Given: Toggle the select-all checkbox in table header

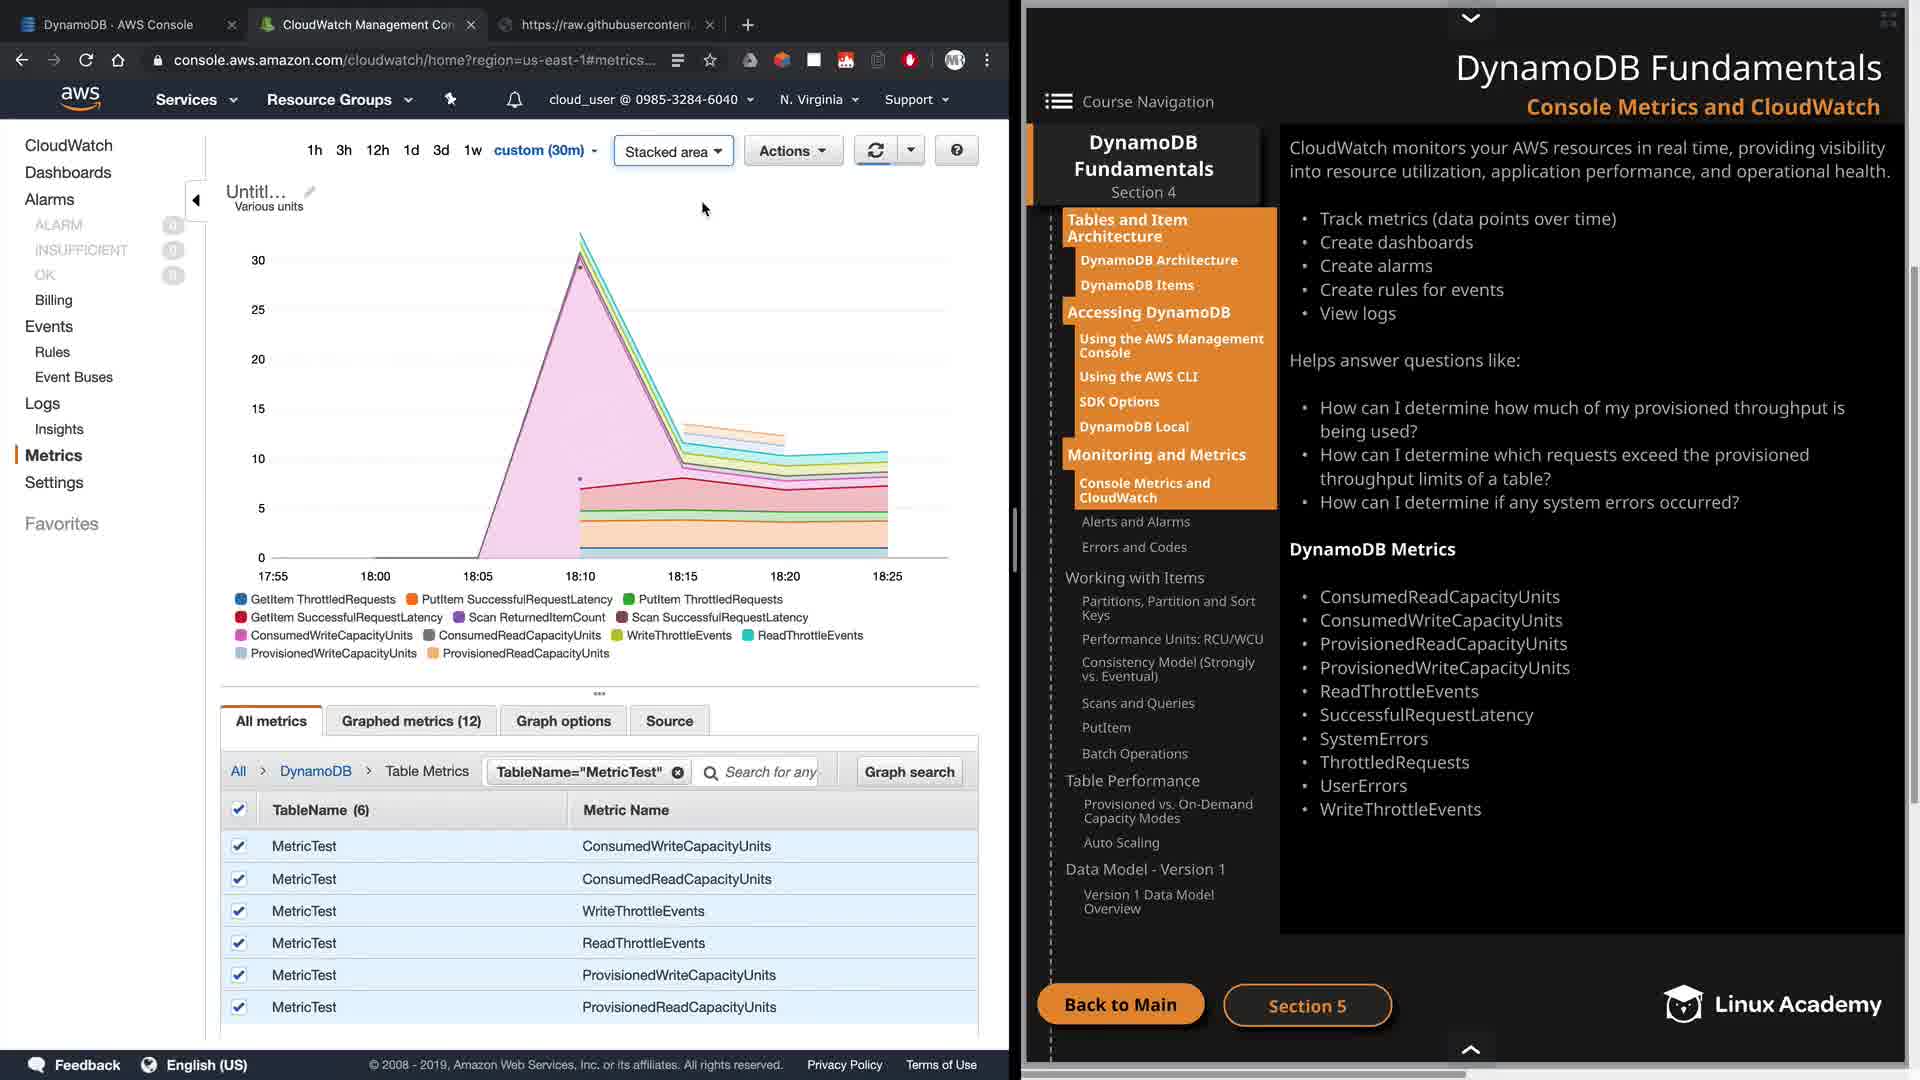Looking at the screenshot, I should (x=239, y=810).
